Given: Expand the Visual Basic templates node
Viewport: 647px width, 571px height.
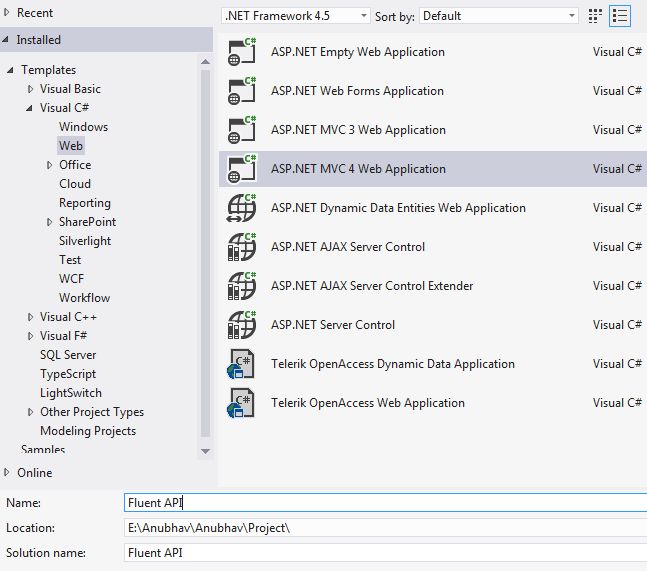Looking at the screenshot, I should click(x=31, y=89).
